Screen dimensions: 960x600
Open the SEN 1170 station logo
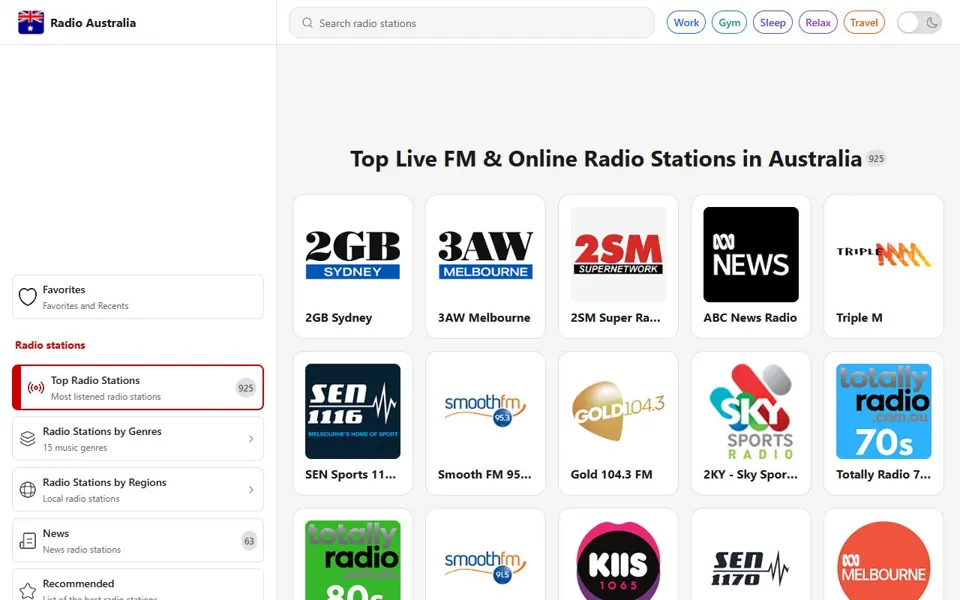[751, 560]
